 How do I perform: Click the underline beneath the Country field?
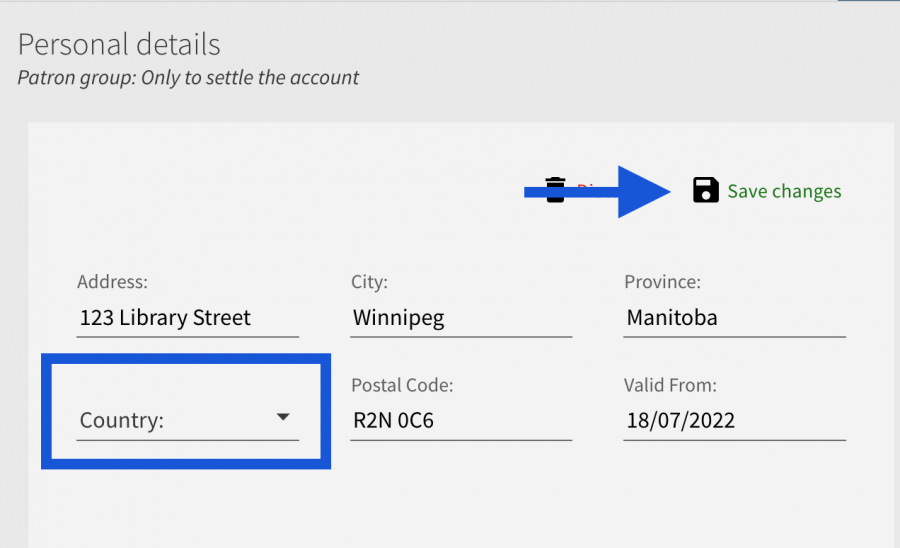tap(188, 439)
